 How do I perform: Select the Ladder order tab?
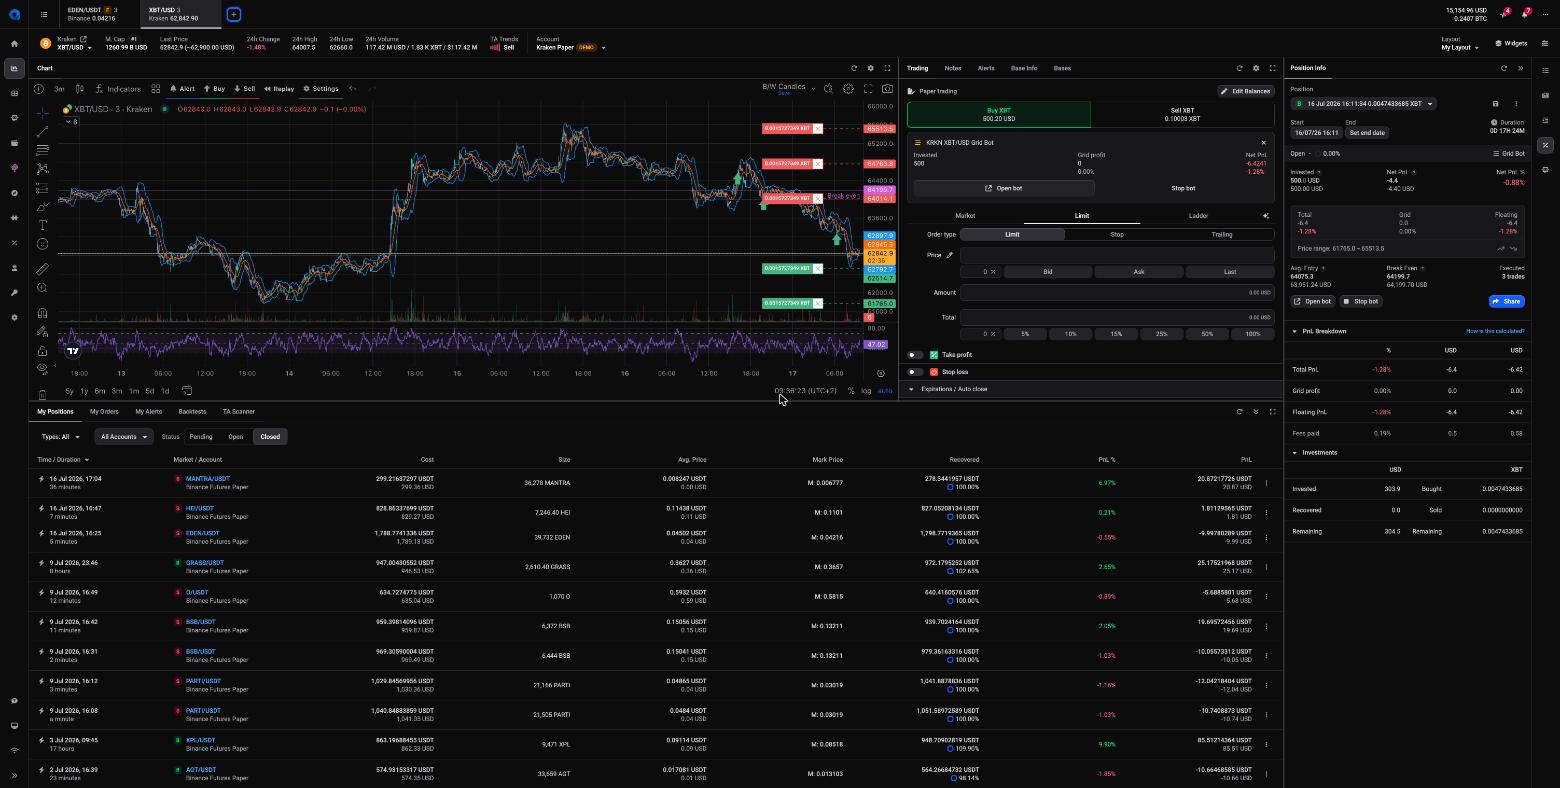(1198, 216)
